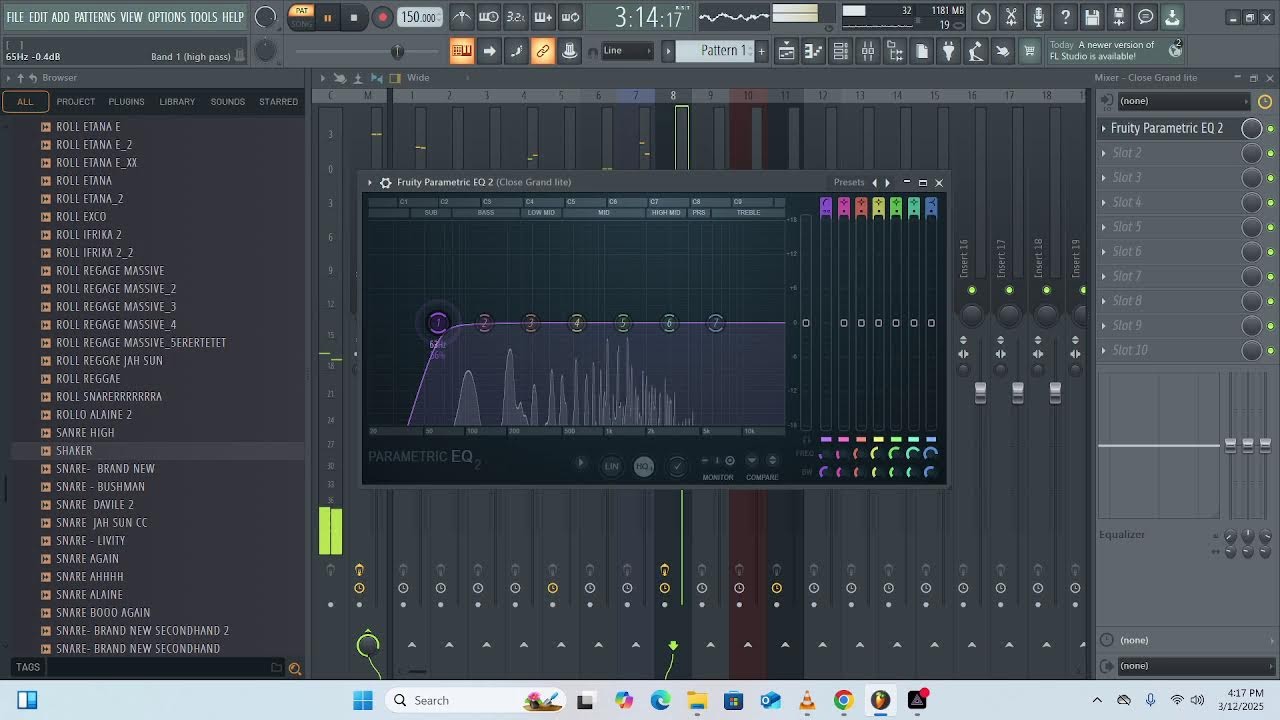Click EQ band 4 node

[x=577, y=322]
